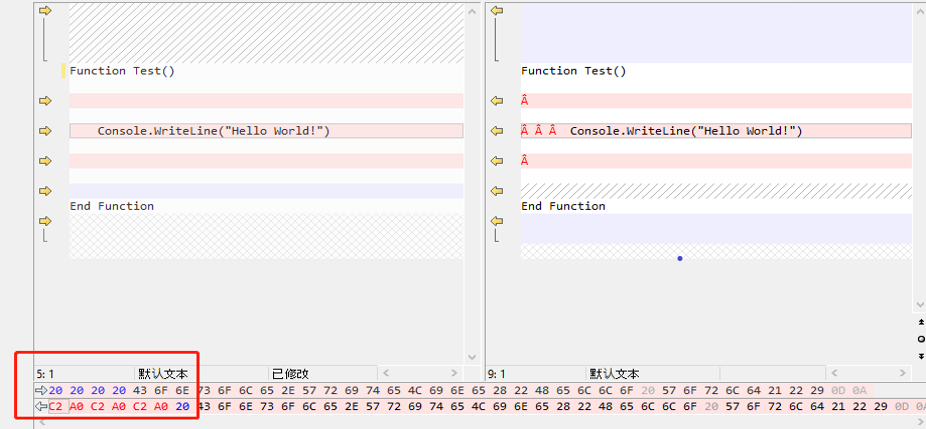This screenshot has width=926, height=429.
Task: Click left pane horizontal scrollbar right arrow
Action: (454, 373)
